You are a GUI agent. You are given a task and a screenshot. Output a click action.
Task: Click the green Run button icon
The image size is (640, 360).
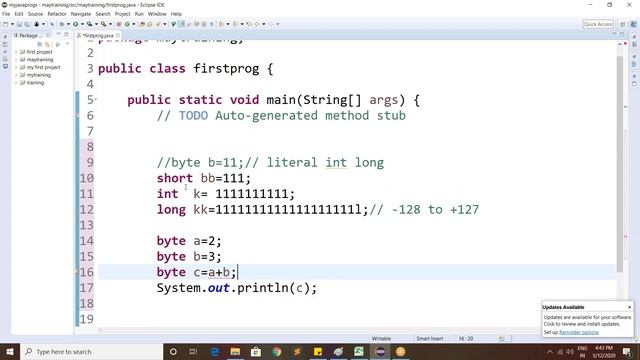pyautogui.click(x=76, y=24)
